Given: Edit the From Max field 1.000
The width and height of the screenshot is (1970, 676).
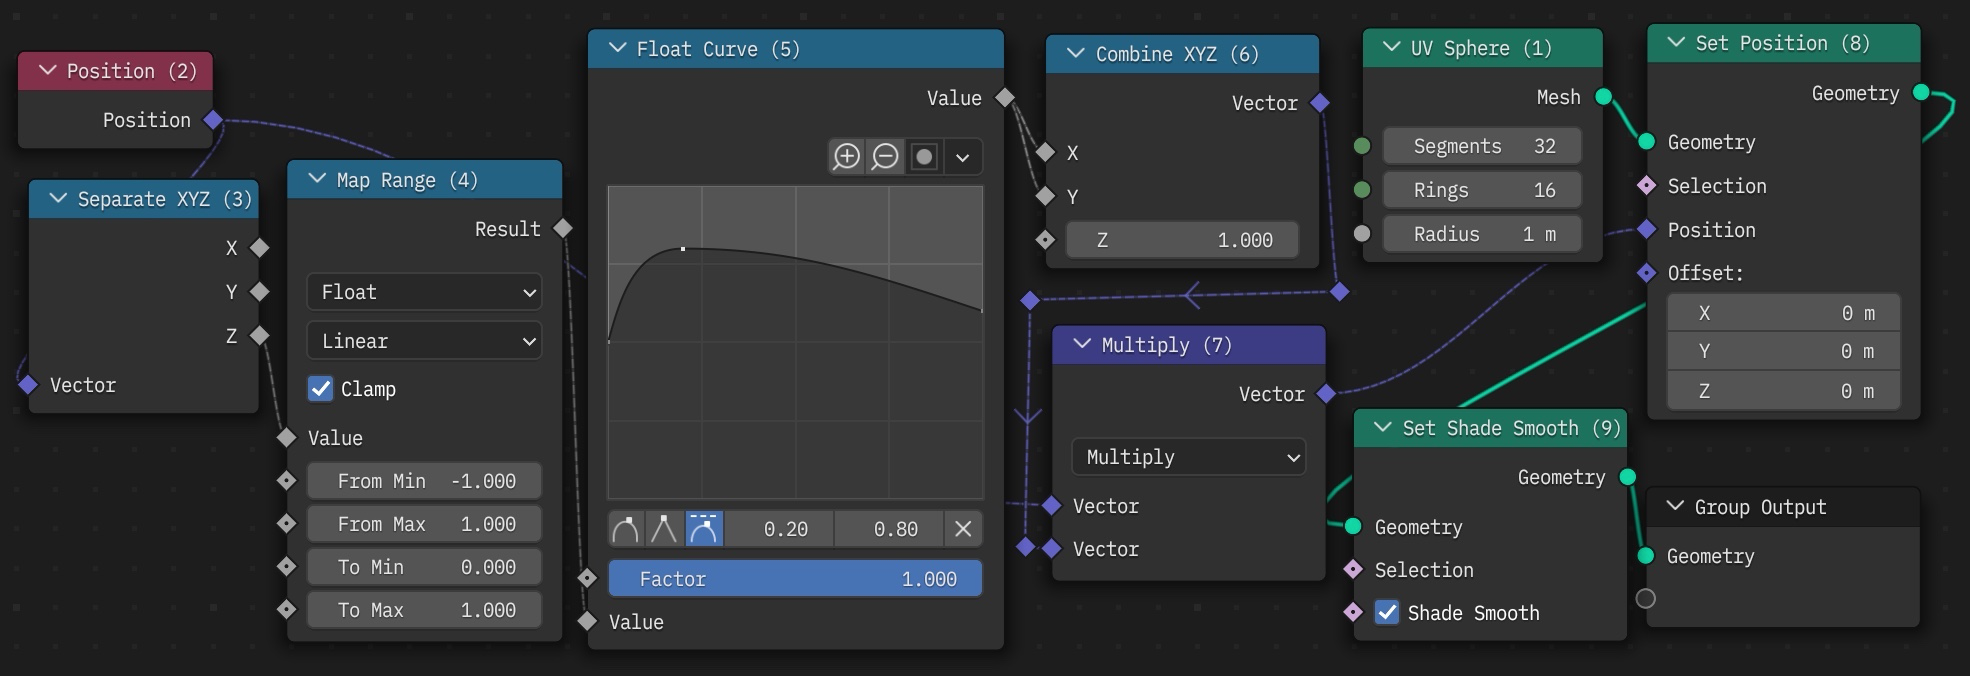Looking at the screenshot, I should 424,524.
